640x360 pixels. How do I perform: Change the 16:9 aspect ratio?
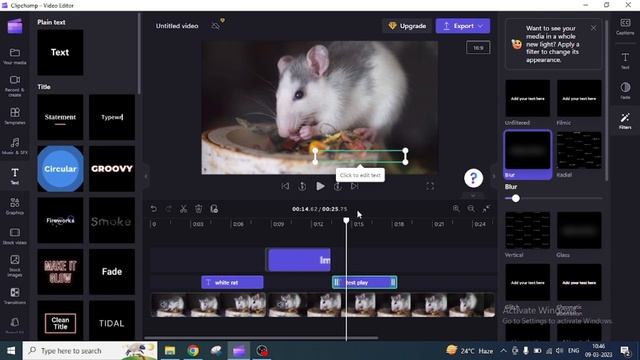478,48
